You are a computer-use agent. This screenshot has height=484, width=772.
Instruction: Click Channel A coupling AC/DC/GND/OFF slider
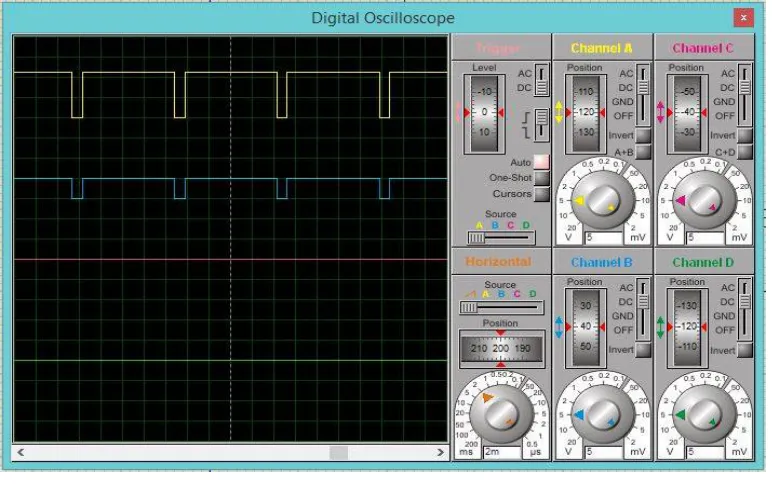(643, 94)
